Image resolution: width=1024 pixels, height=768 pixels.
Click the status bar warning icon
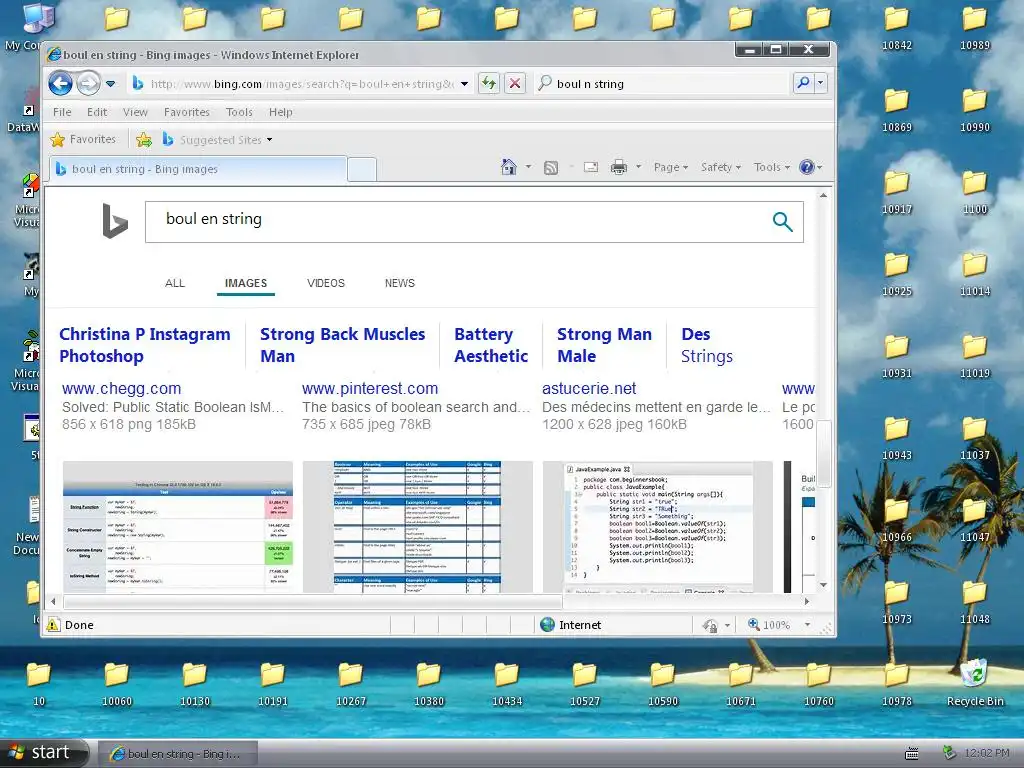pos(54,625)
